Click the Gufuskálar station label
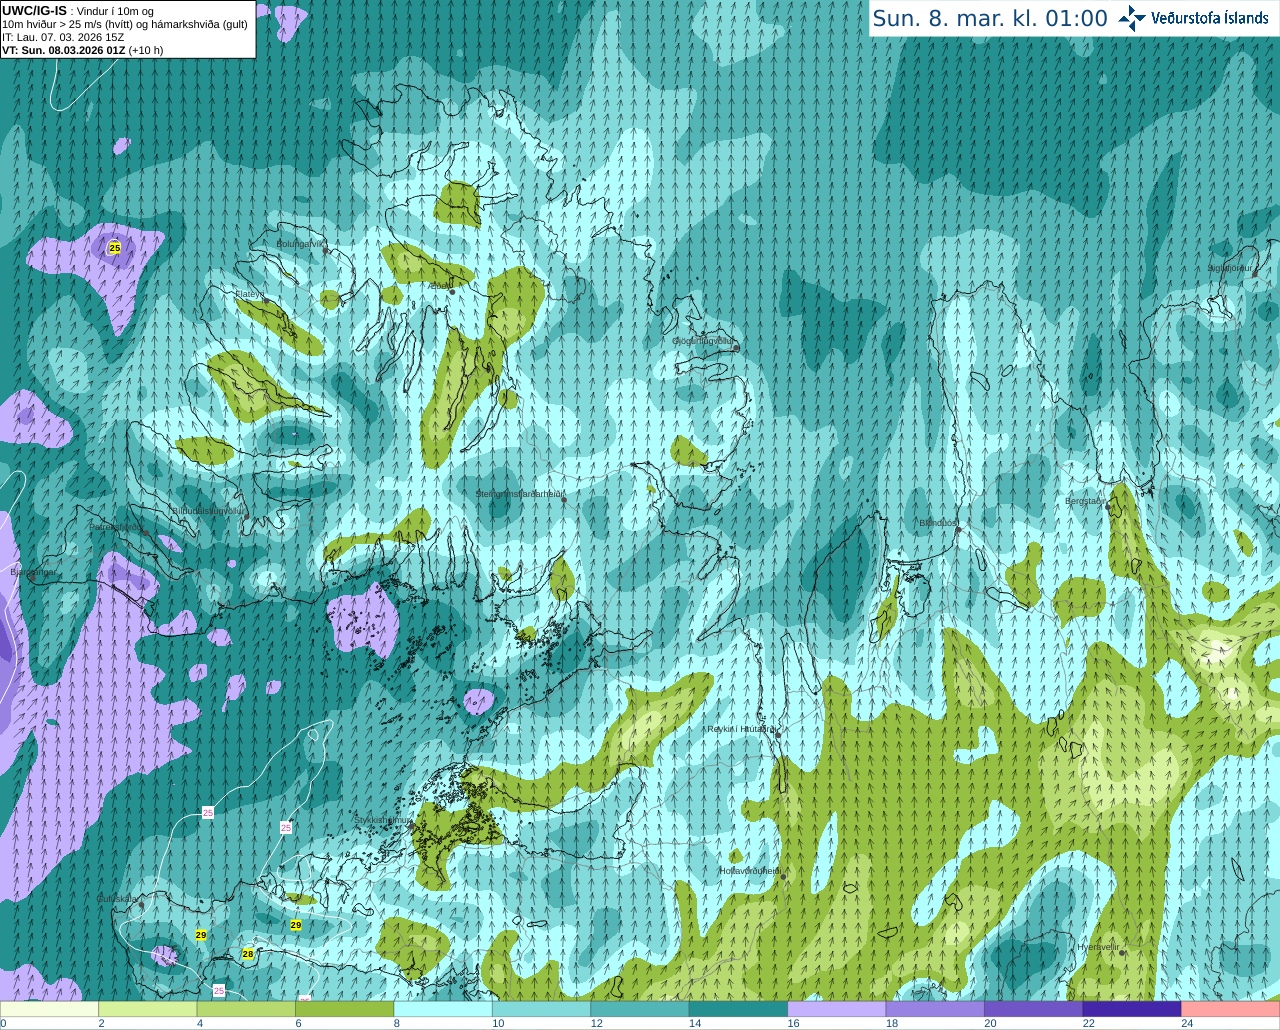1280x1030 pixels. point(117,899)
